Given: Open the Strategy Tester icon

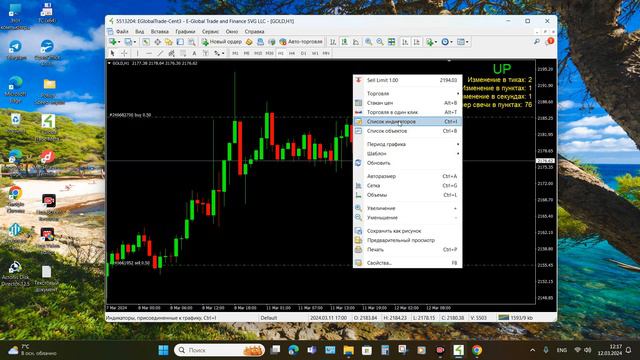Looking at the screenshot, I should (x=191, y=42).
